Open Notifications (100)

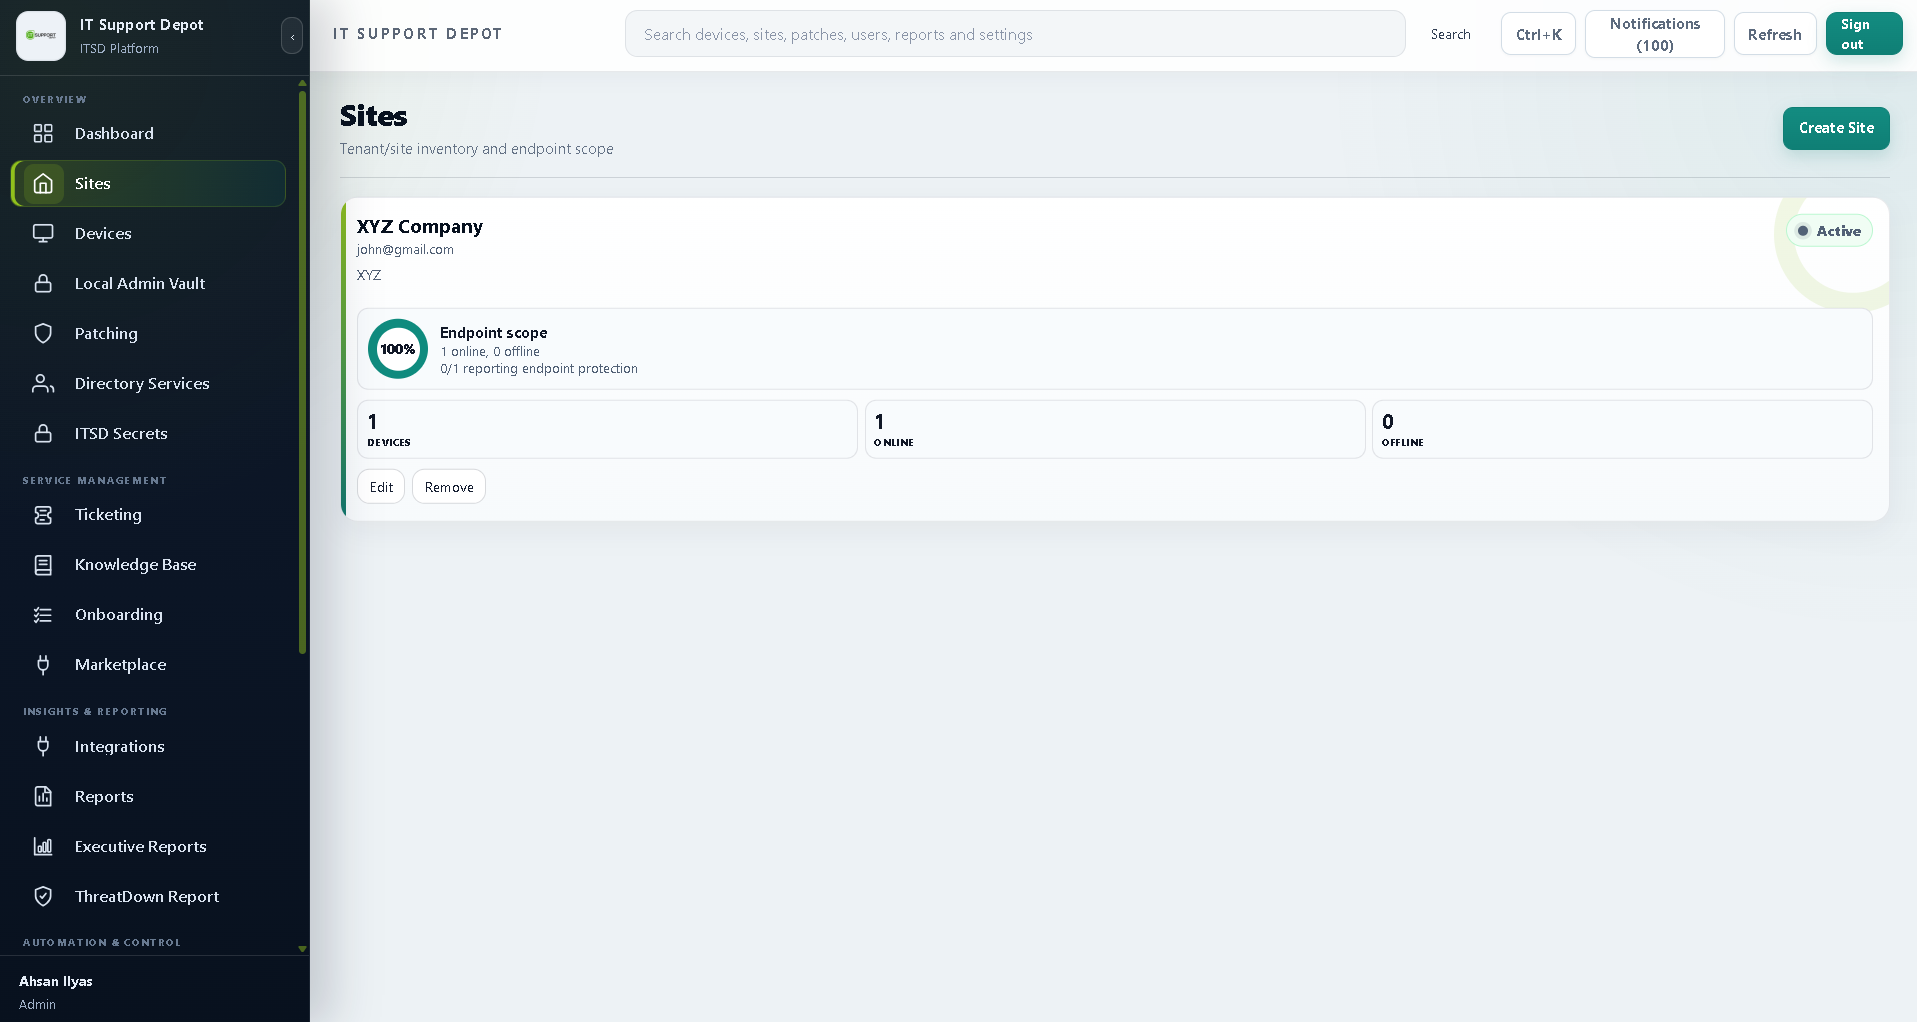click(x=1654, y=34)
